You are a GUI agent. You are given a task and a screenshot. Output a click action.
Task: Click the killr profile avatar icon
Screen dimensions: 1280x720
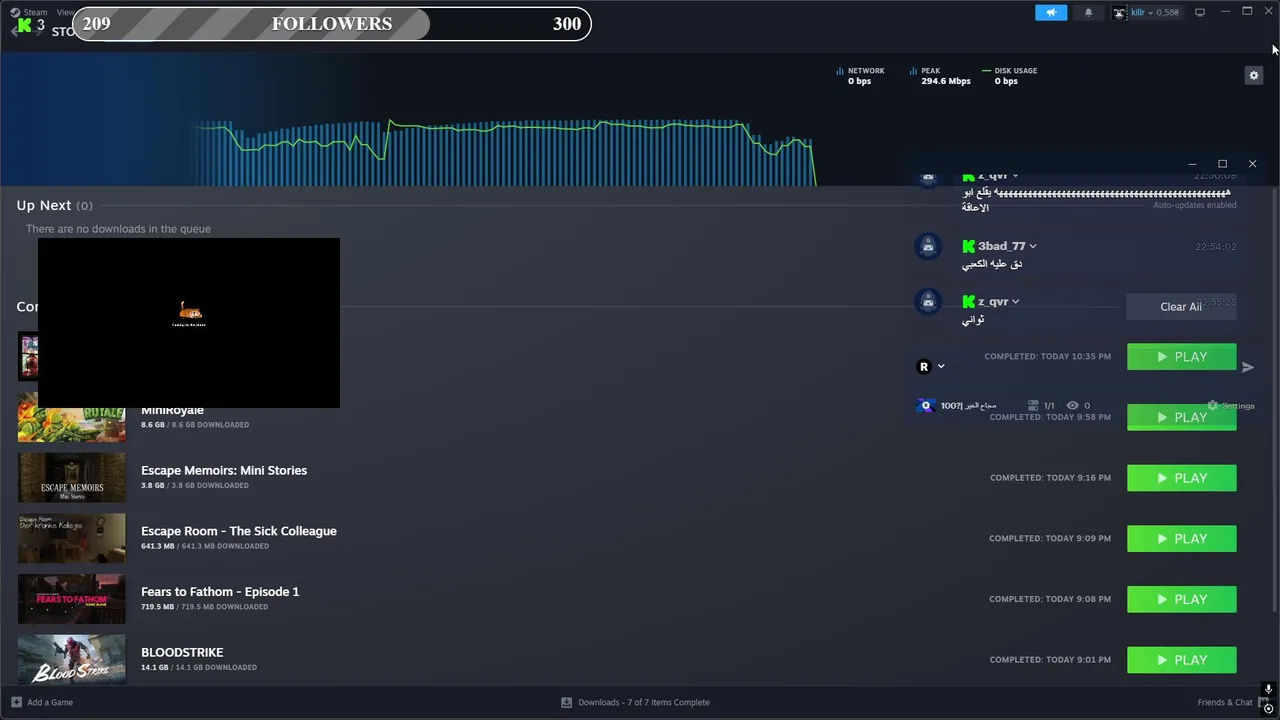point(1120,13)
